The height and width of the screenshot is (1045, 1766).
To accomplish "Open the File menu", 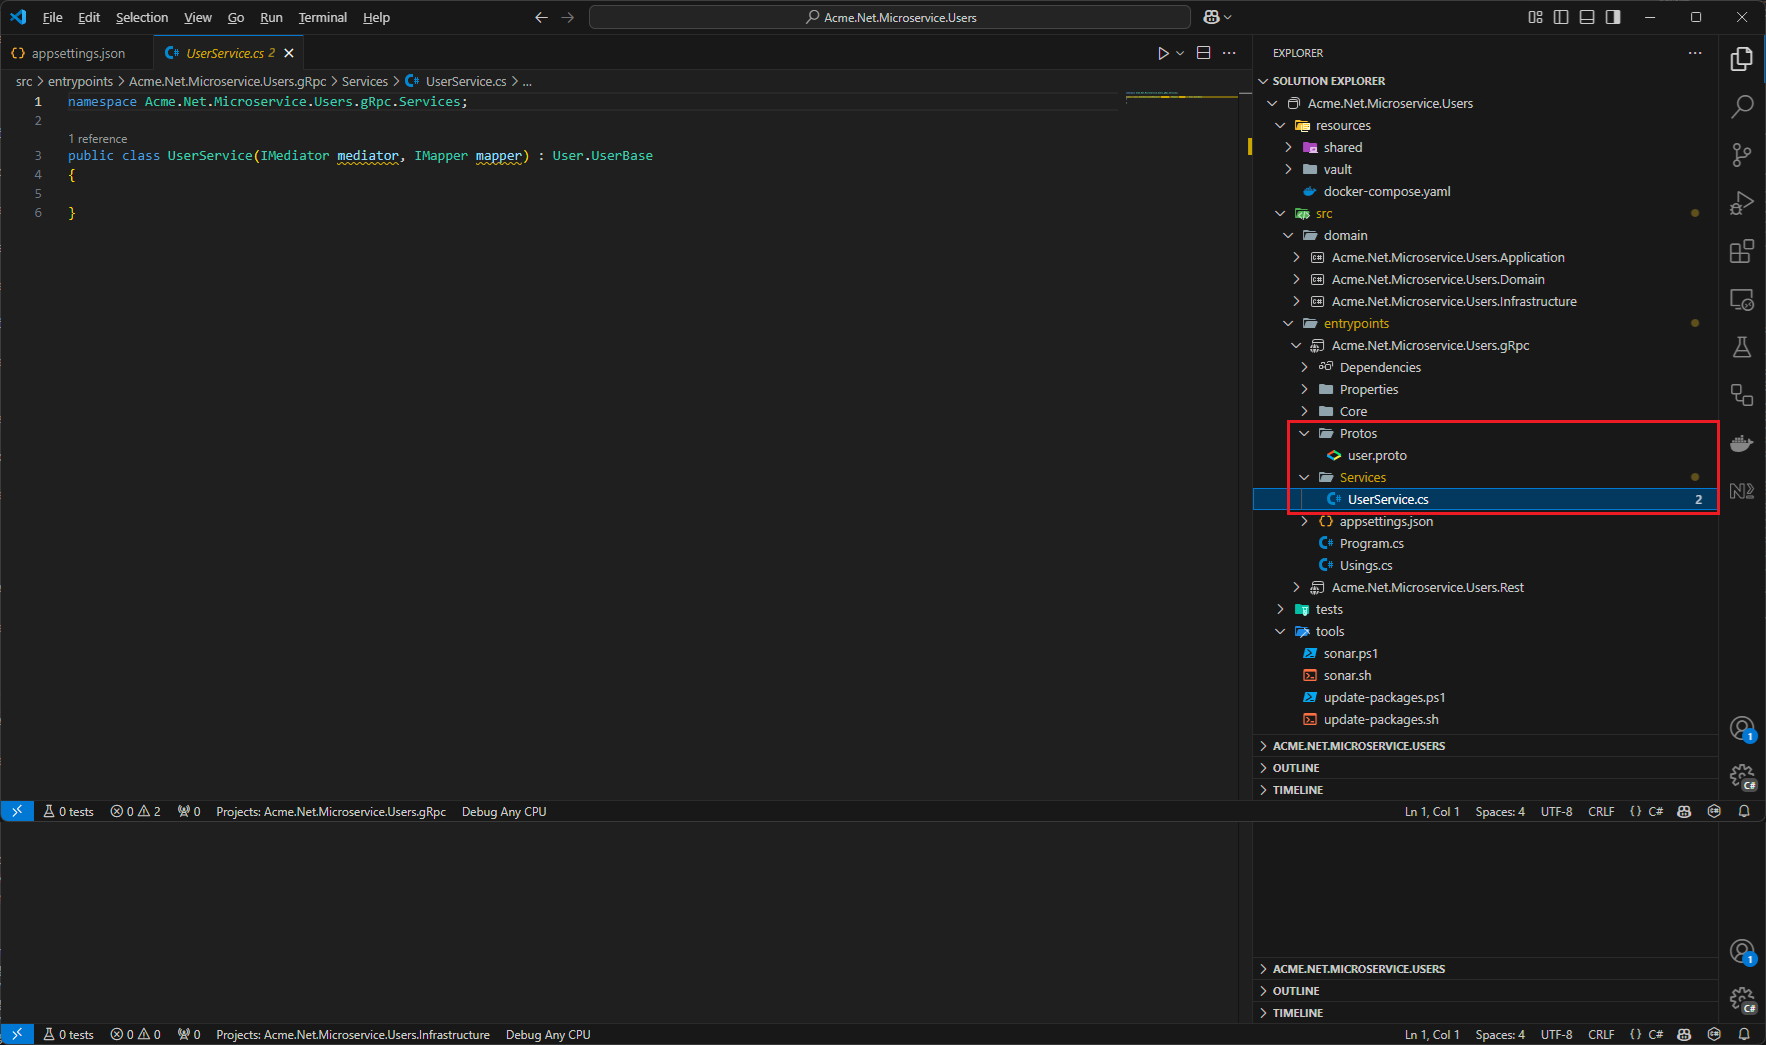I will click(x=52, y=17).
